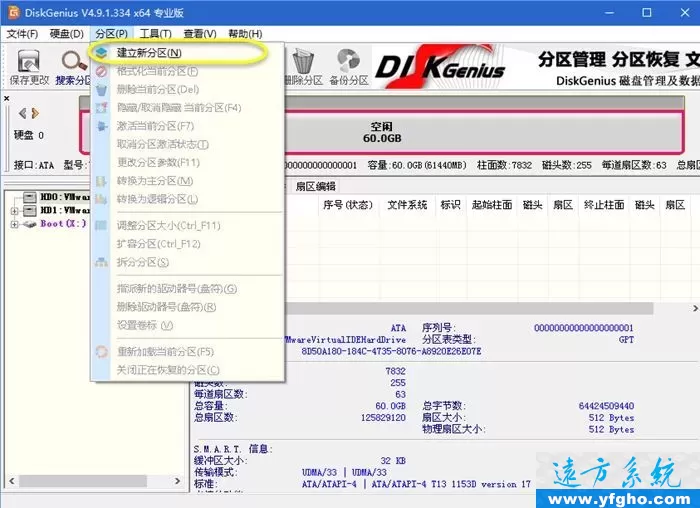
Task: Click 格式化当前分区(F) menu entry
Action: click(188, 71)
